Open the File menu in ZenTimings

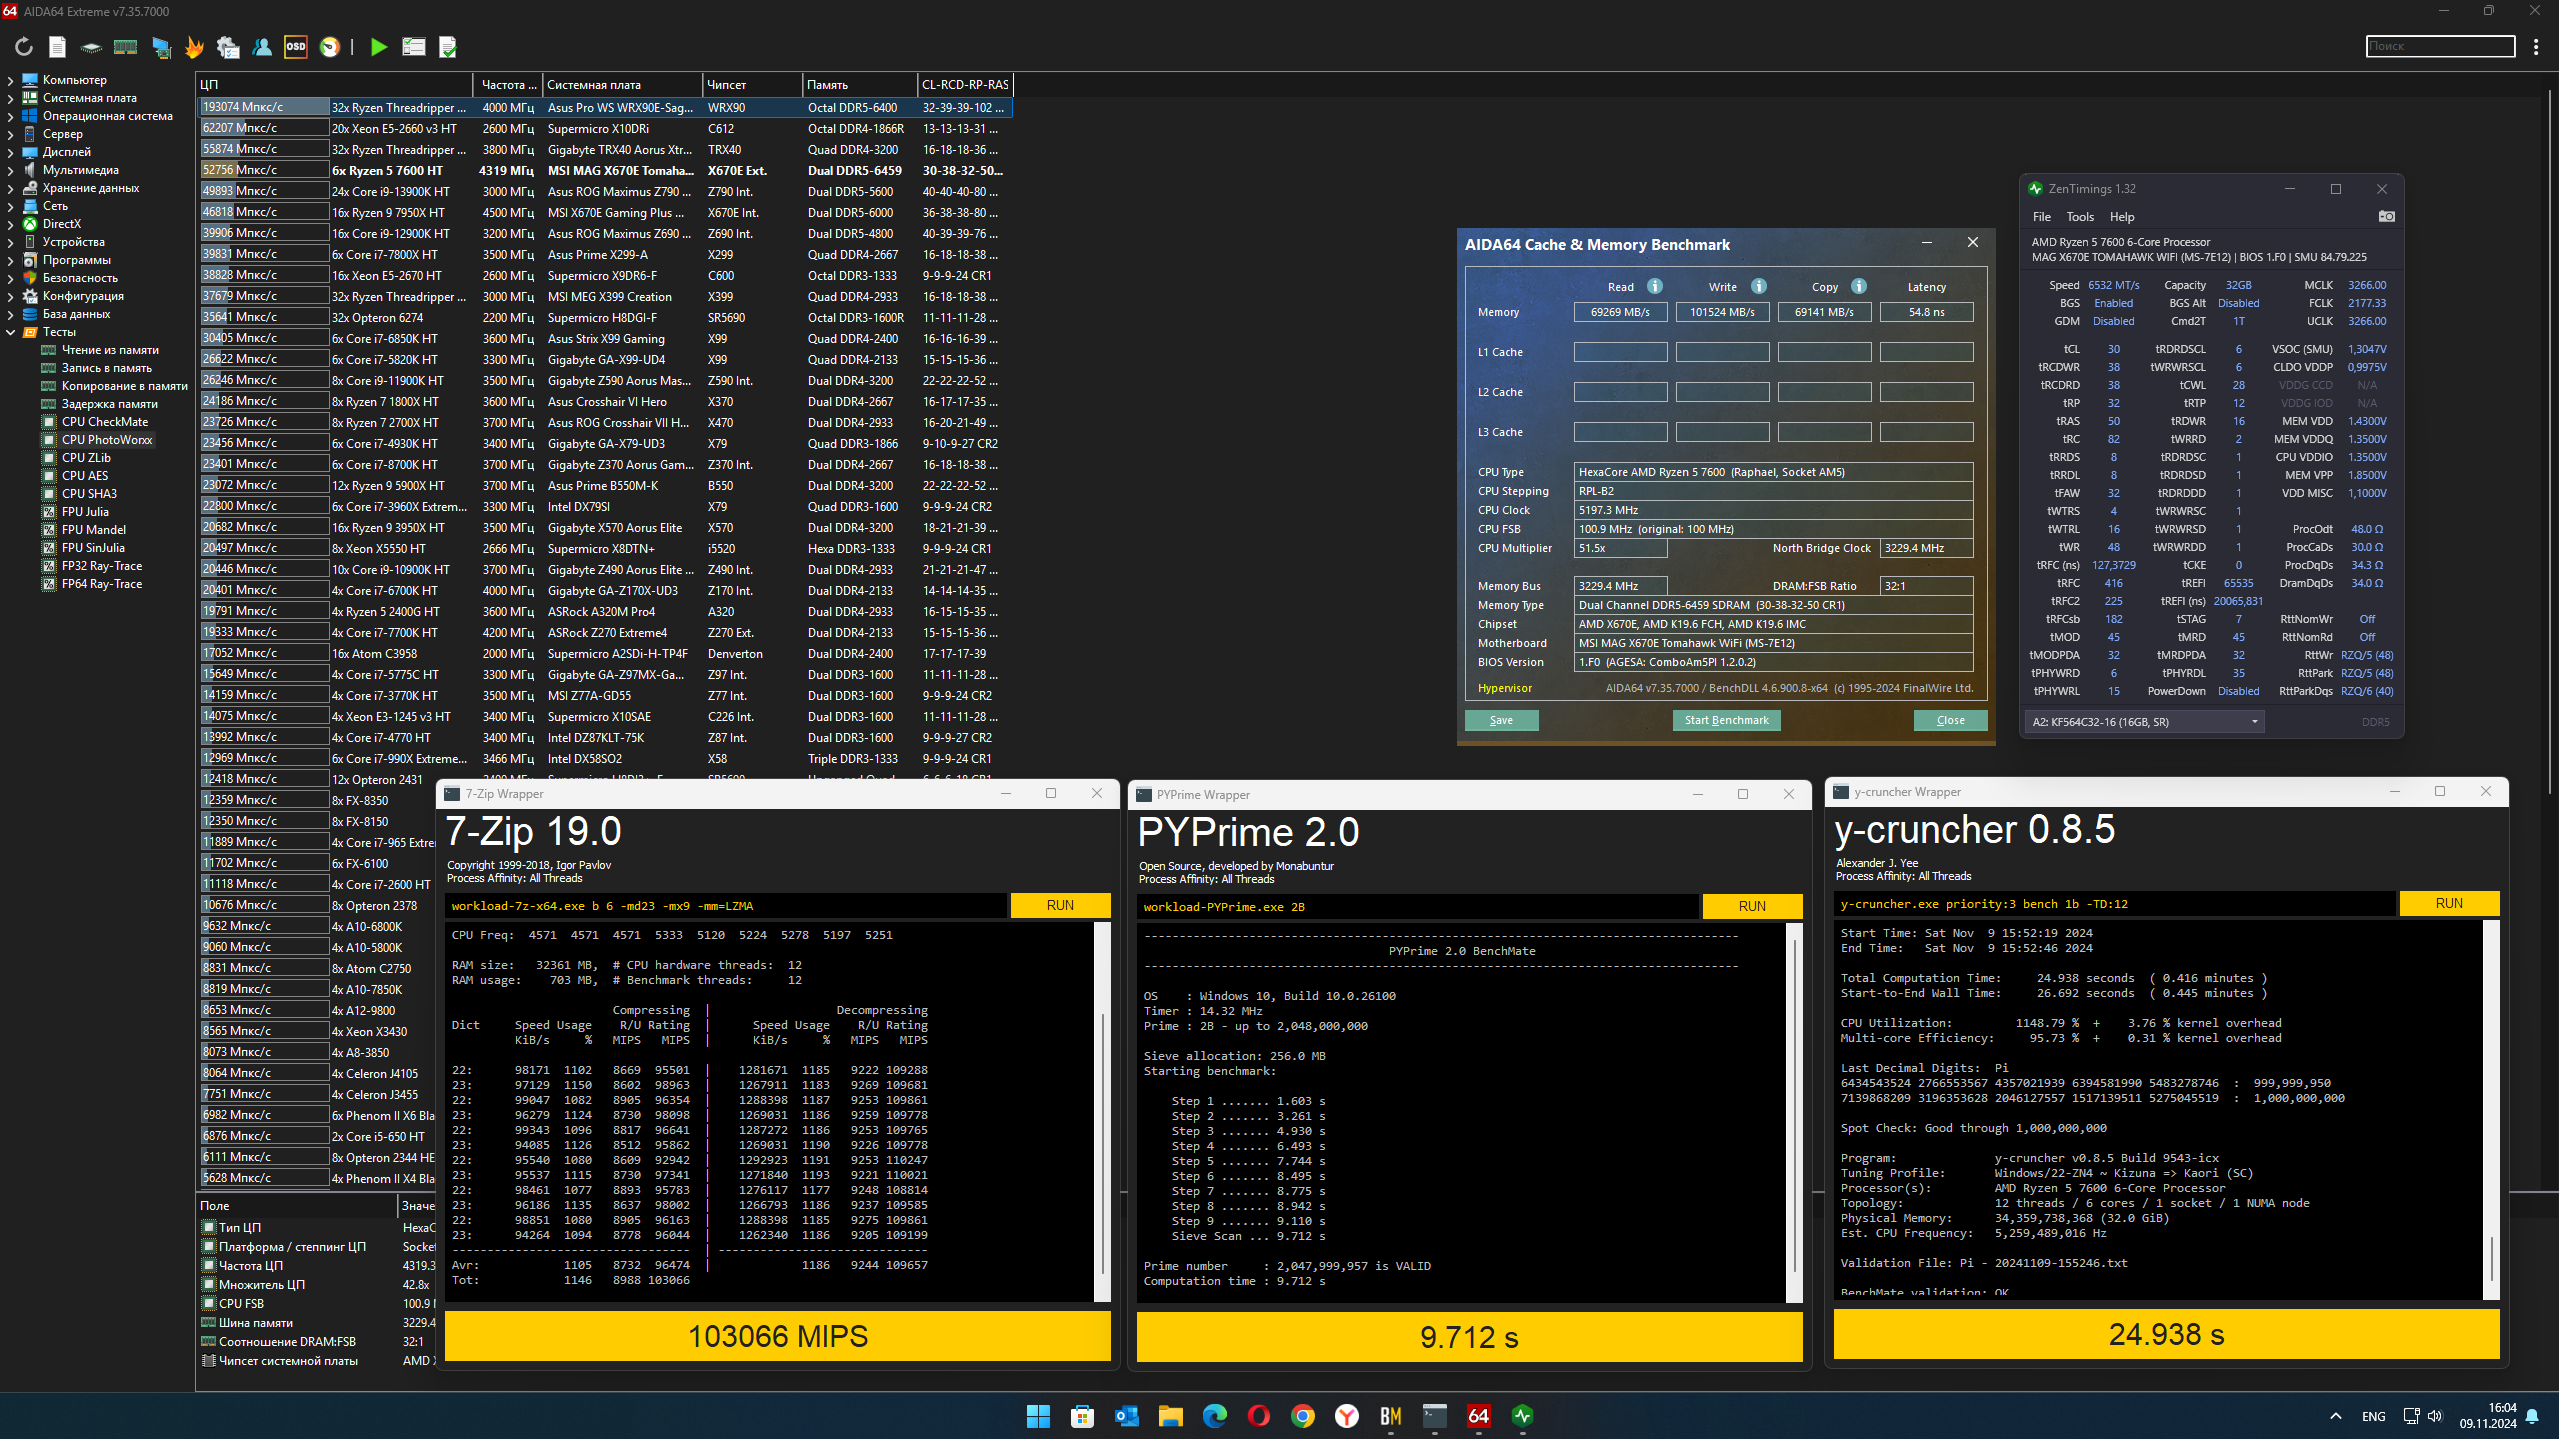click(x=2041, y=217)
